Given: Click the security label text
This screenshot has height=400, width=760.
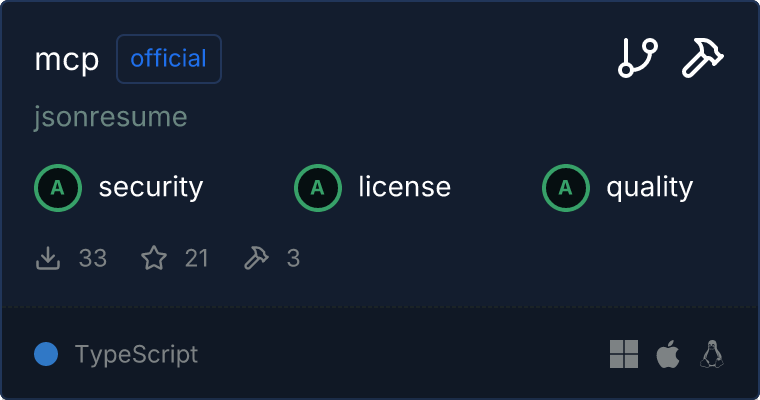Looking at the screenshot, I should [151, 187].
